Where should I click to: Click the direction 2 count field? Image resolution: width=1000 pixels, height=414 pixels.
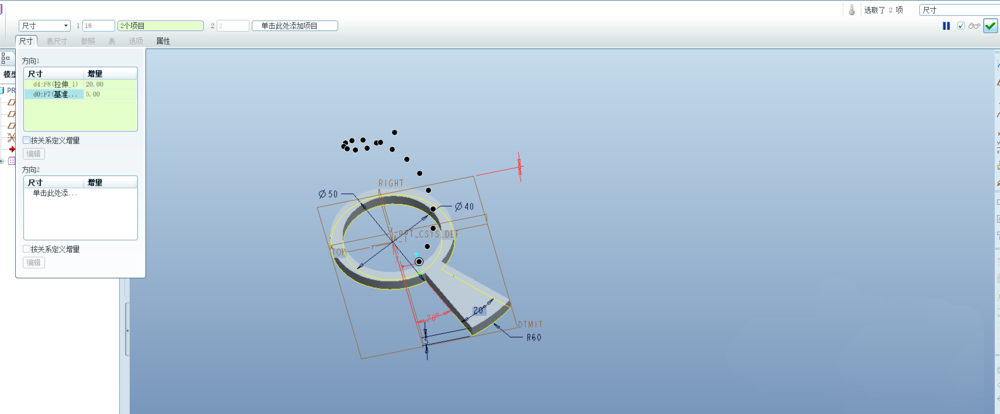point(233,26)
